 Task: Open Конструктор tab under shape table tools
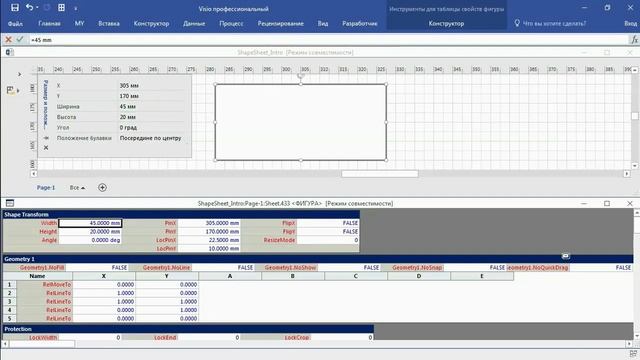coord(446,24)
